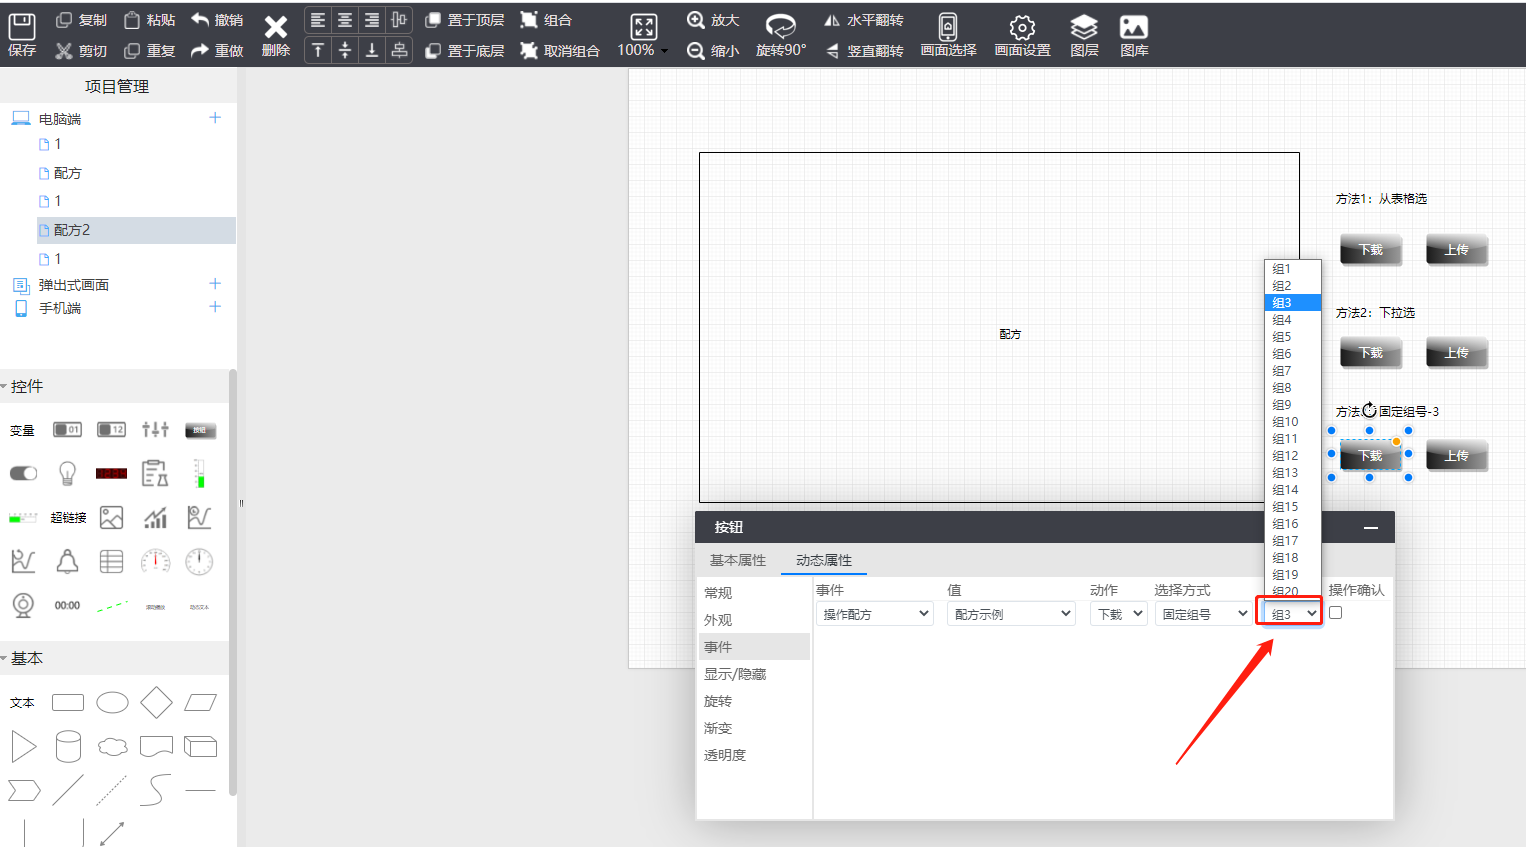Select the toggle switch widget
The width and height of the screenshot is (1526, 847).
pos(23,473)
